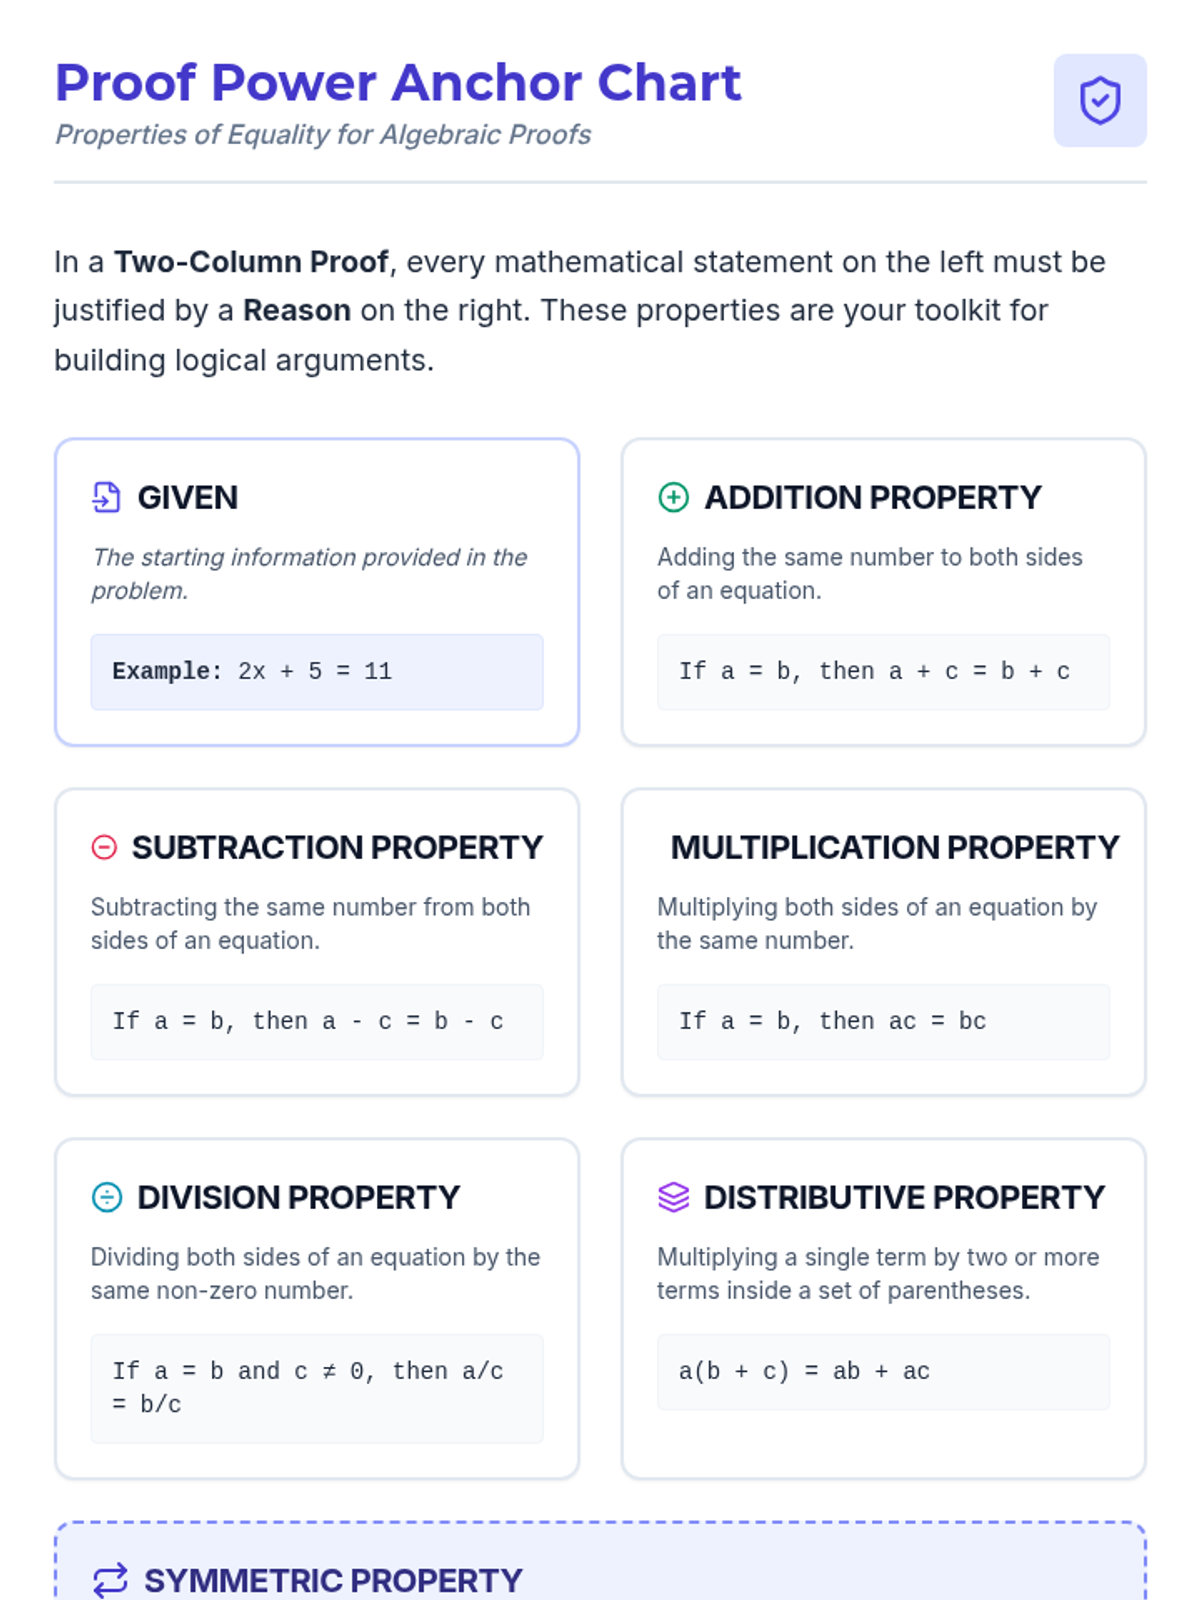Image resolution: width=1200 pixels, height=1600 pixels.
Task: Click the shield checkmark icon in header
Action: tap(1100, 101)
